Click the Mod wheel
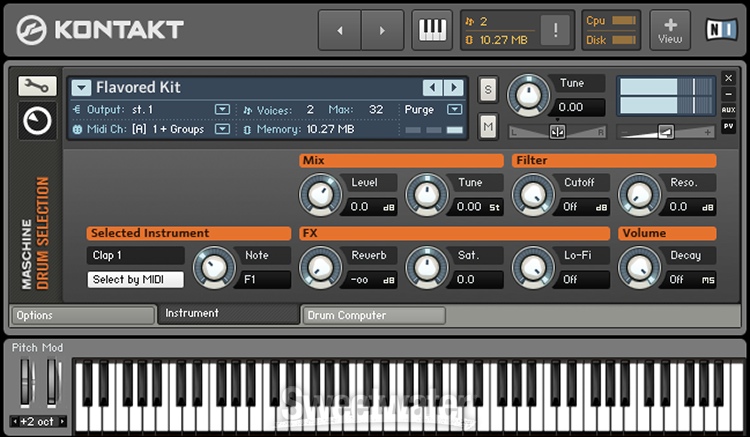The image size is (750, 437). (52, 383)
